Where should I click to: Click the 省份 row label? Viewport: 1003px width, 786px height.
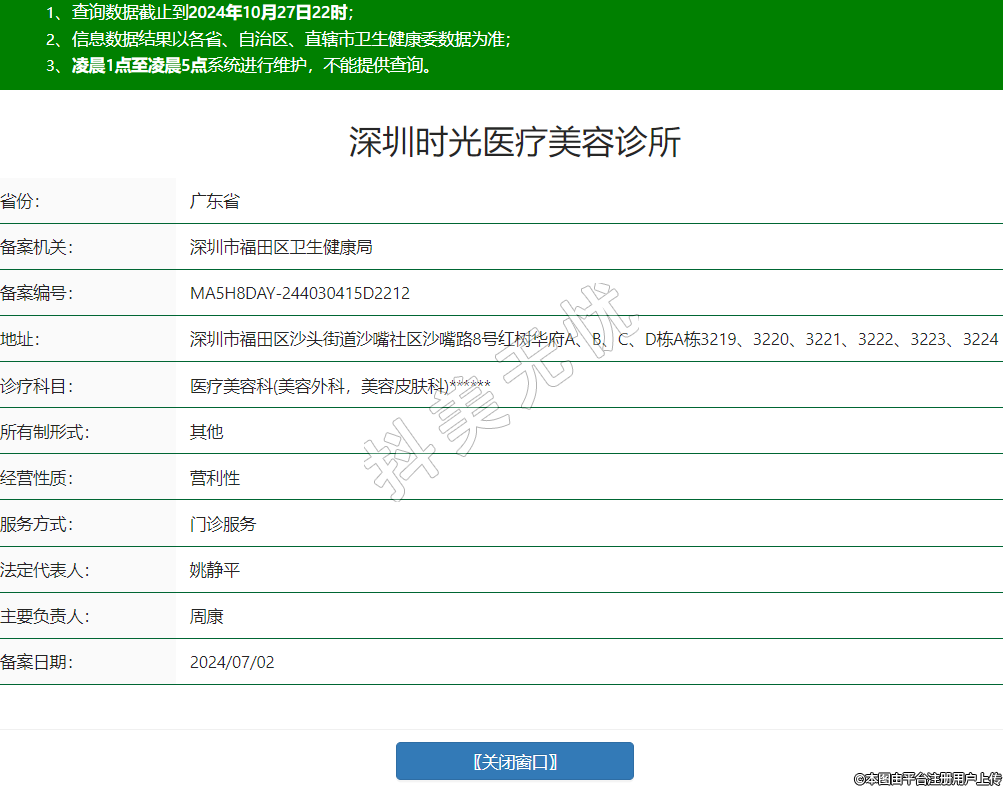point(21,201)
